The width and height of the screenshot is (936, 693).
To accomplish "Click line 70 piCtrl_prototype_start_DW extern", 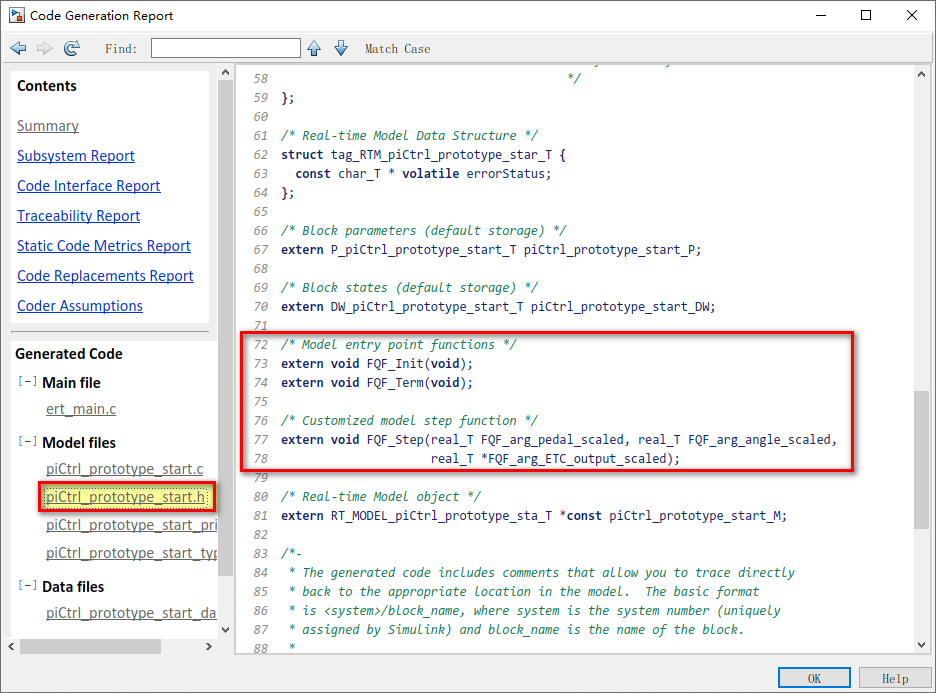I will (x=498, y=307).
